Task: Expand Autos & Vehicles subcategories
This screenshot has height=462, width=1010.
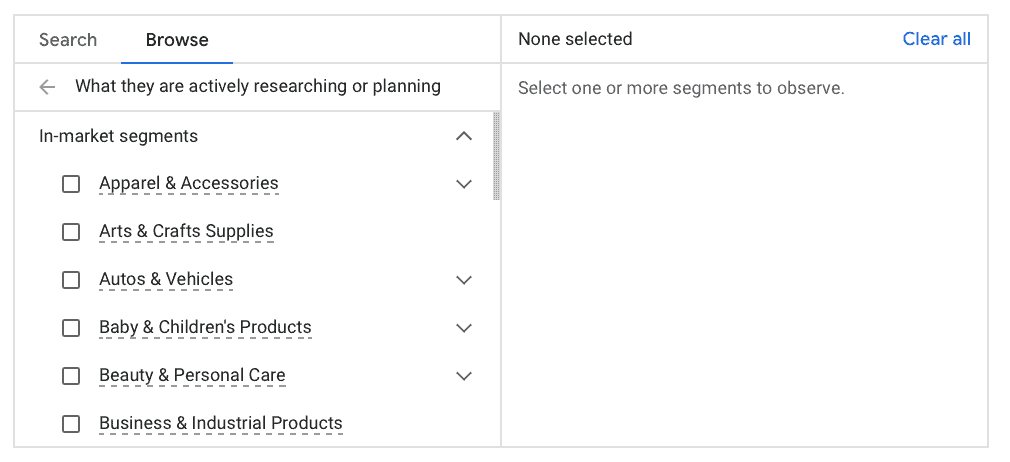Action: 463,280
